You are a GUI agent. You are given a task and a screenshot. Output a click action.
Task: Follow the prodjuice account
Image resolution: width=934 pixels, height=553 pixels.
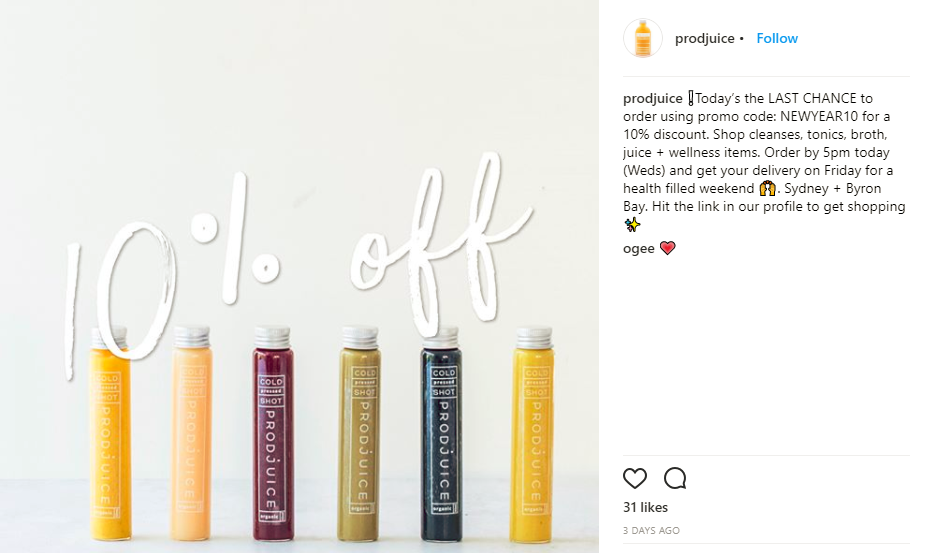click(777, 38)
